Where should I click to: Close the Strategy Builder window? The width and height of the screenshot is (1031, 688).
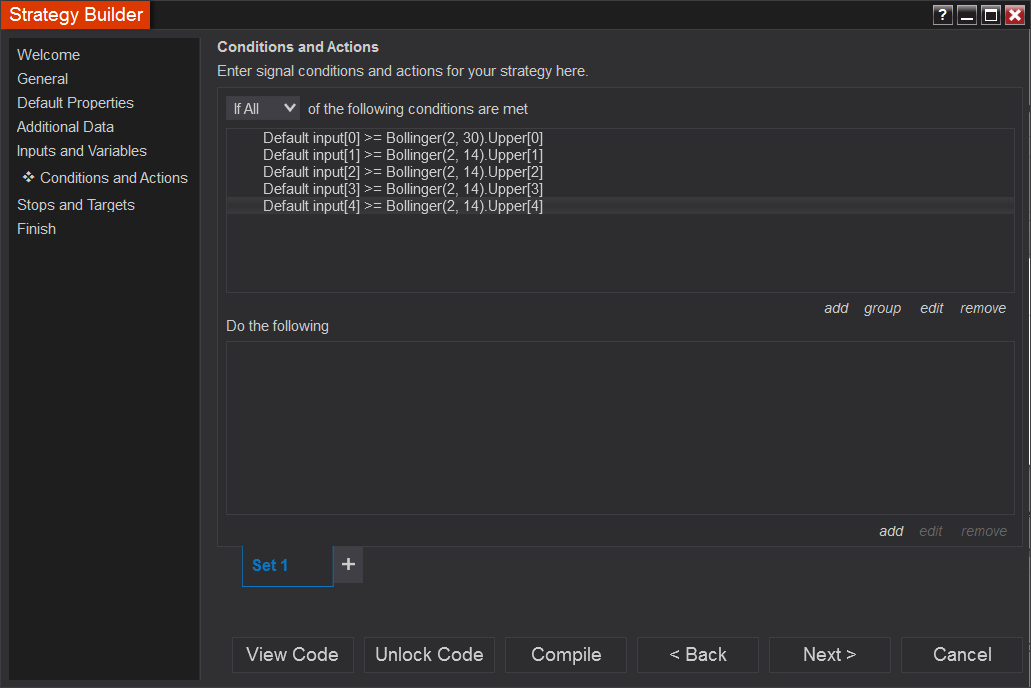click(x=1015, y=15)
